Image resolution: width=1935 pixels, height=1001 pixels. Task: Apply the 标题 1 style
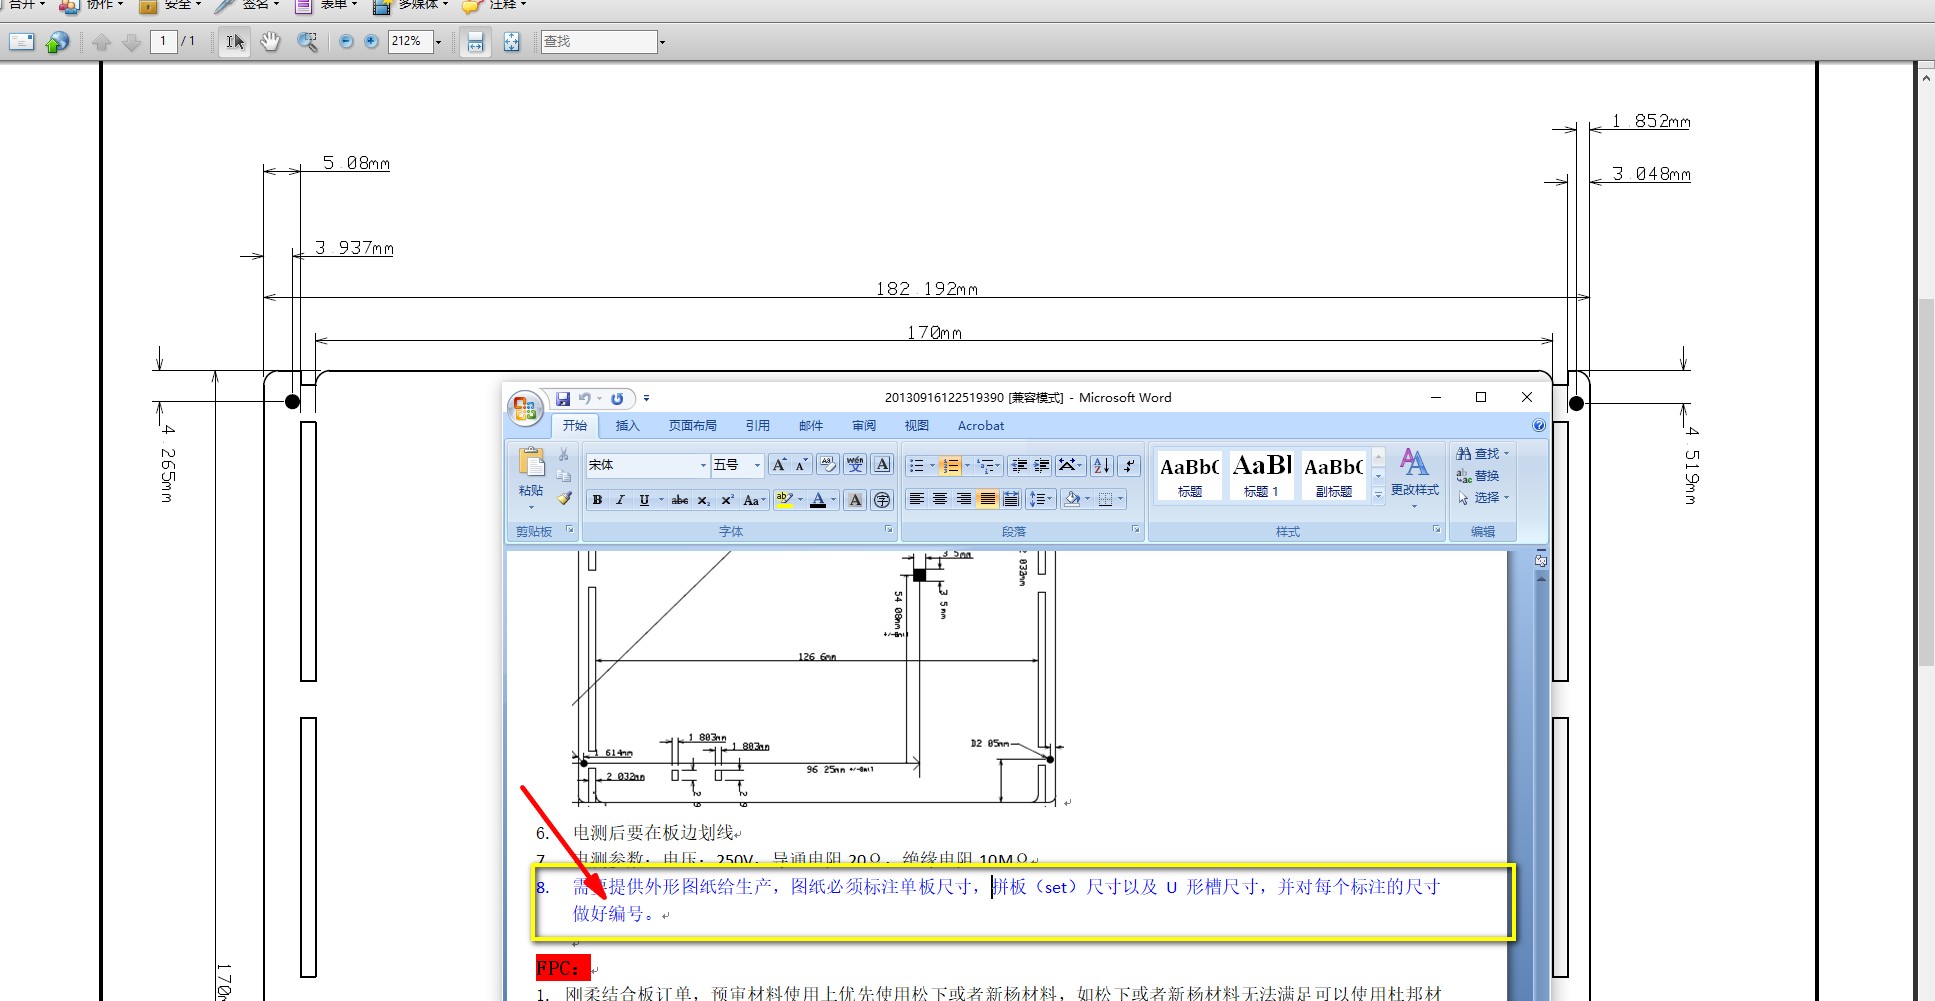click(1261, 475)
